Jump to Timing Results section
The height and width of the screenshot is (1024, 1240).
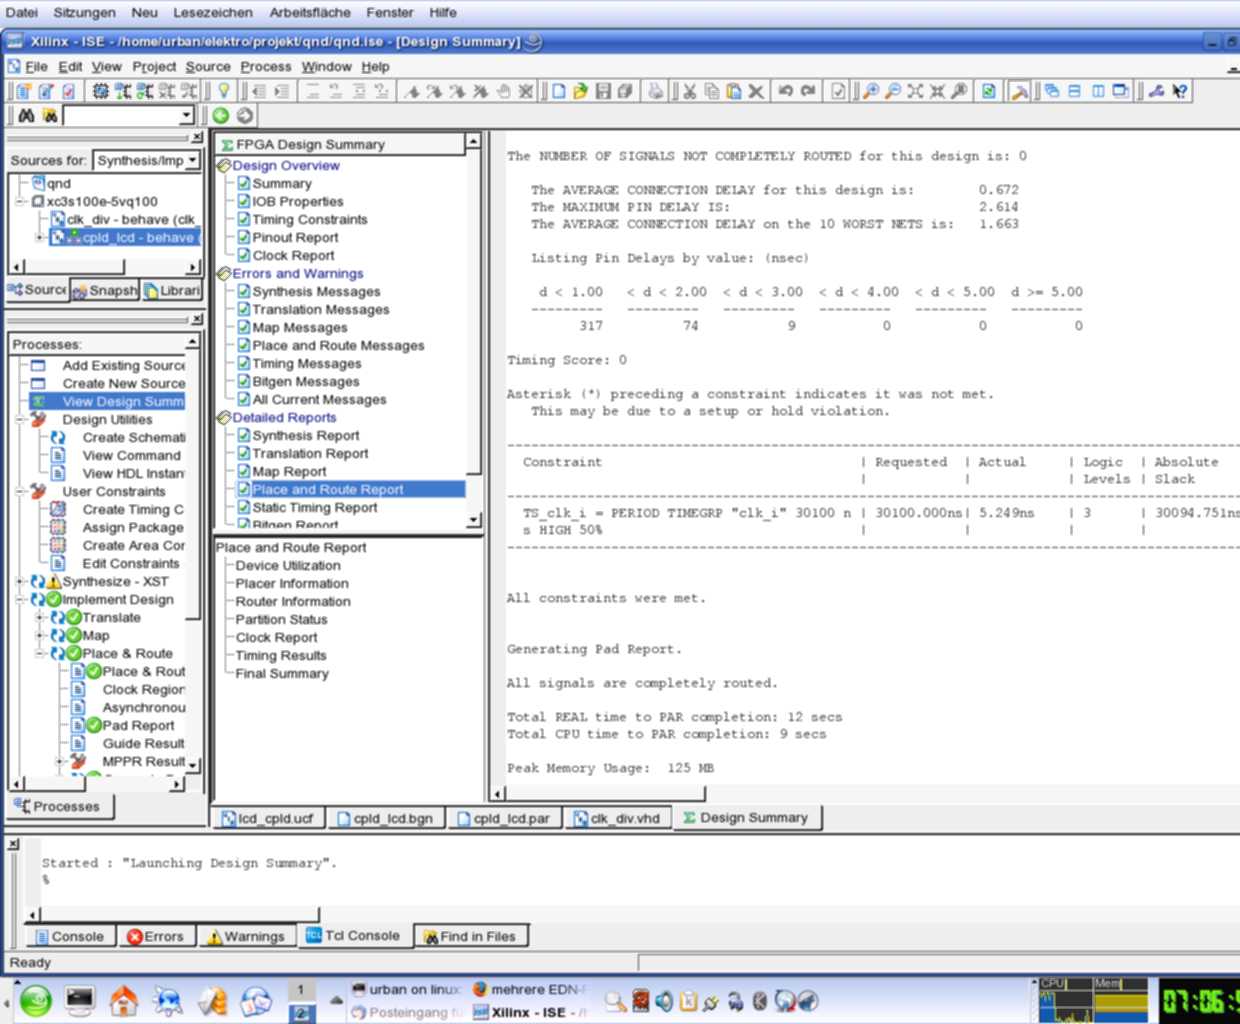pyautogui.click(x=281, y=655)
